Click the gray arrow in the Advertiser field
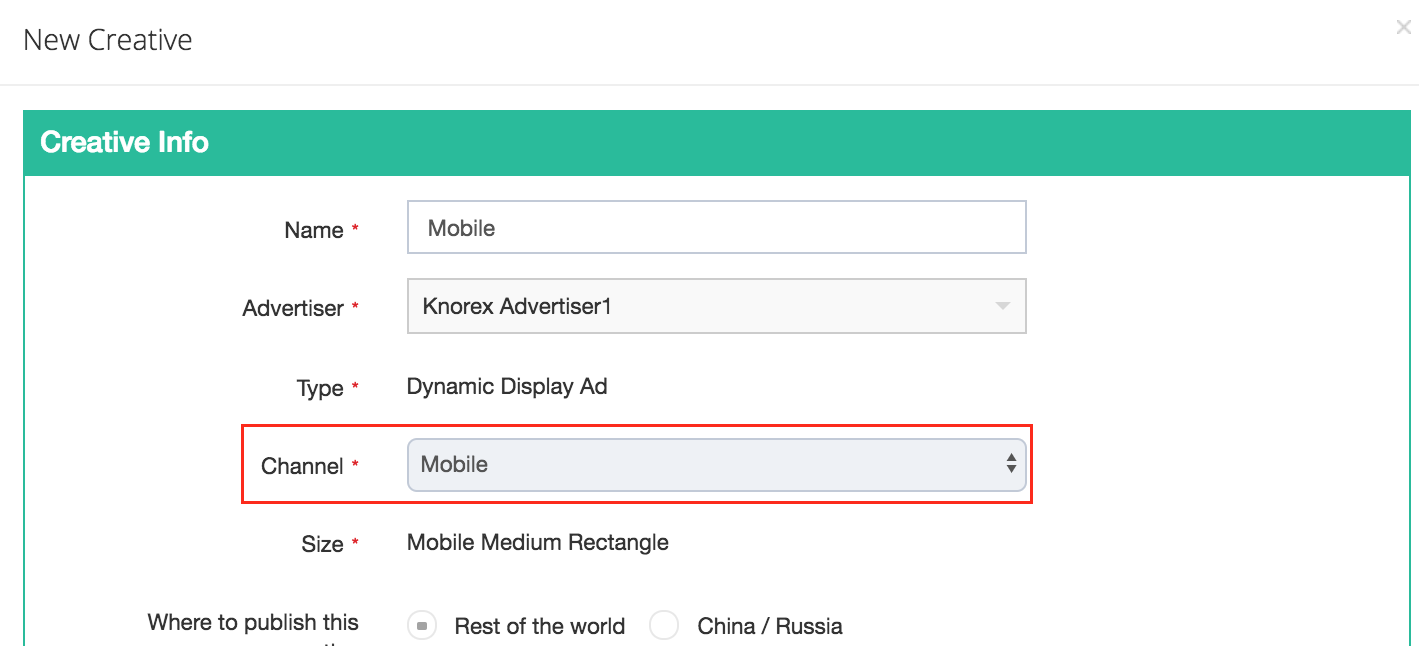This screenshot has width=1419, height=646. pyautogui.click(x=1002, y=307)
